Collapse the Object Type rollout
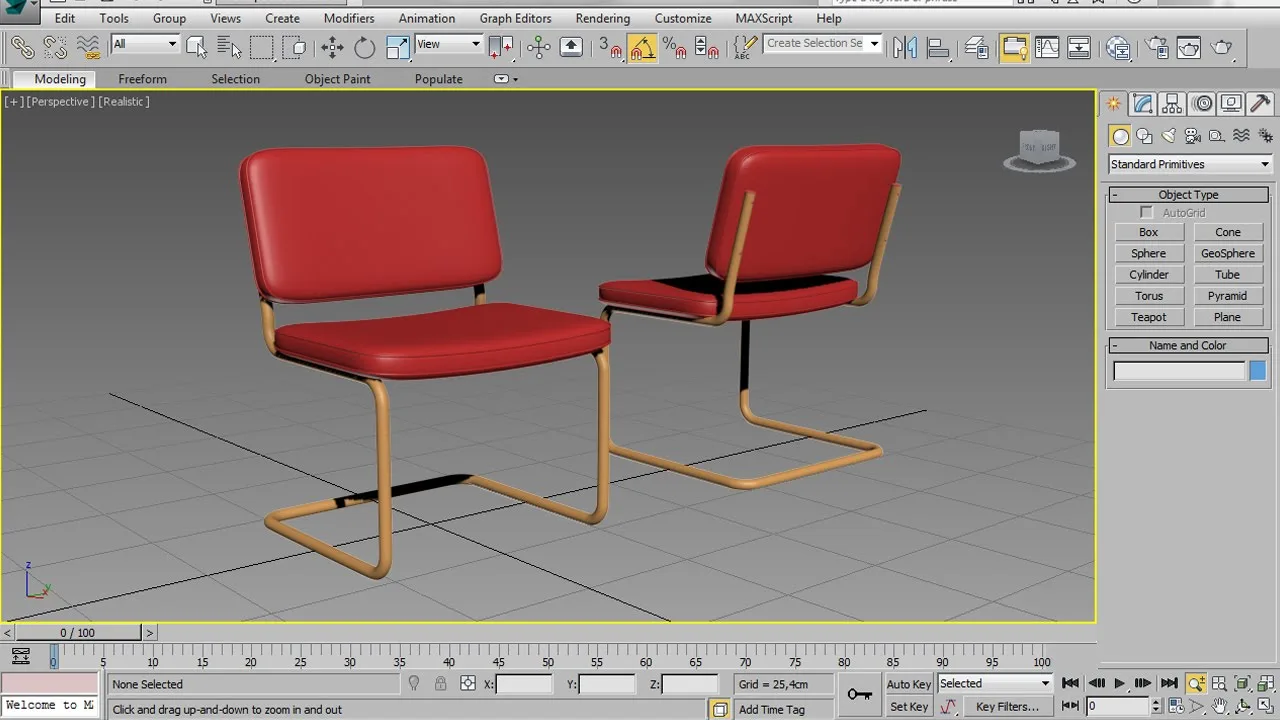Screen dimensions: 1280x720 (x=1188, y=195)
